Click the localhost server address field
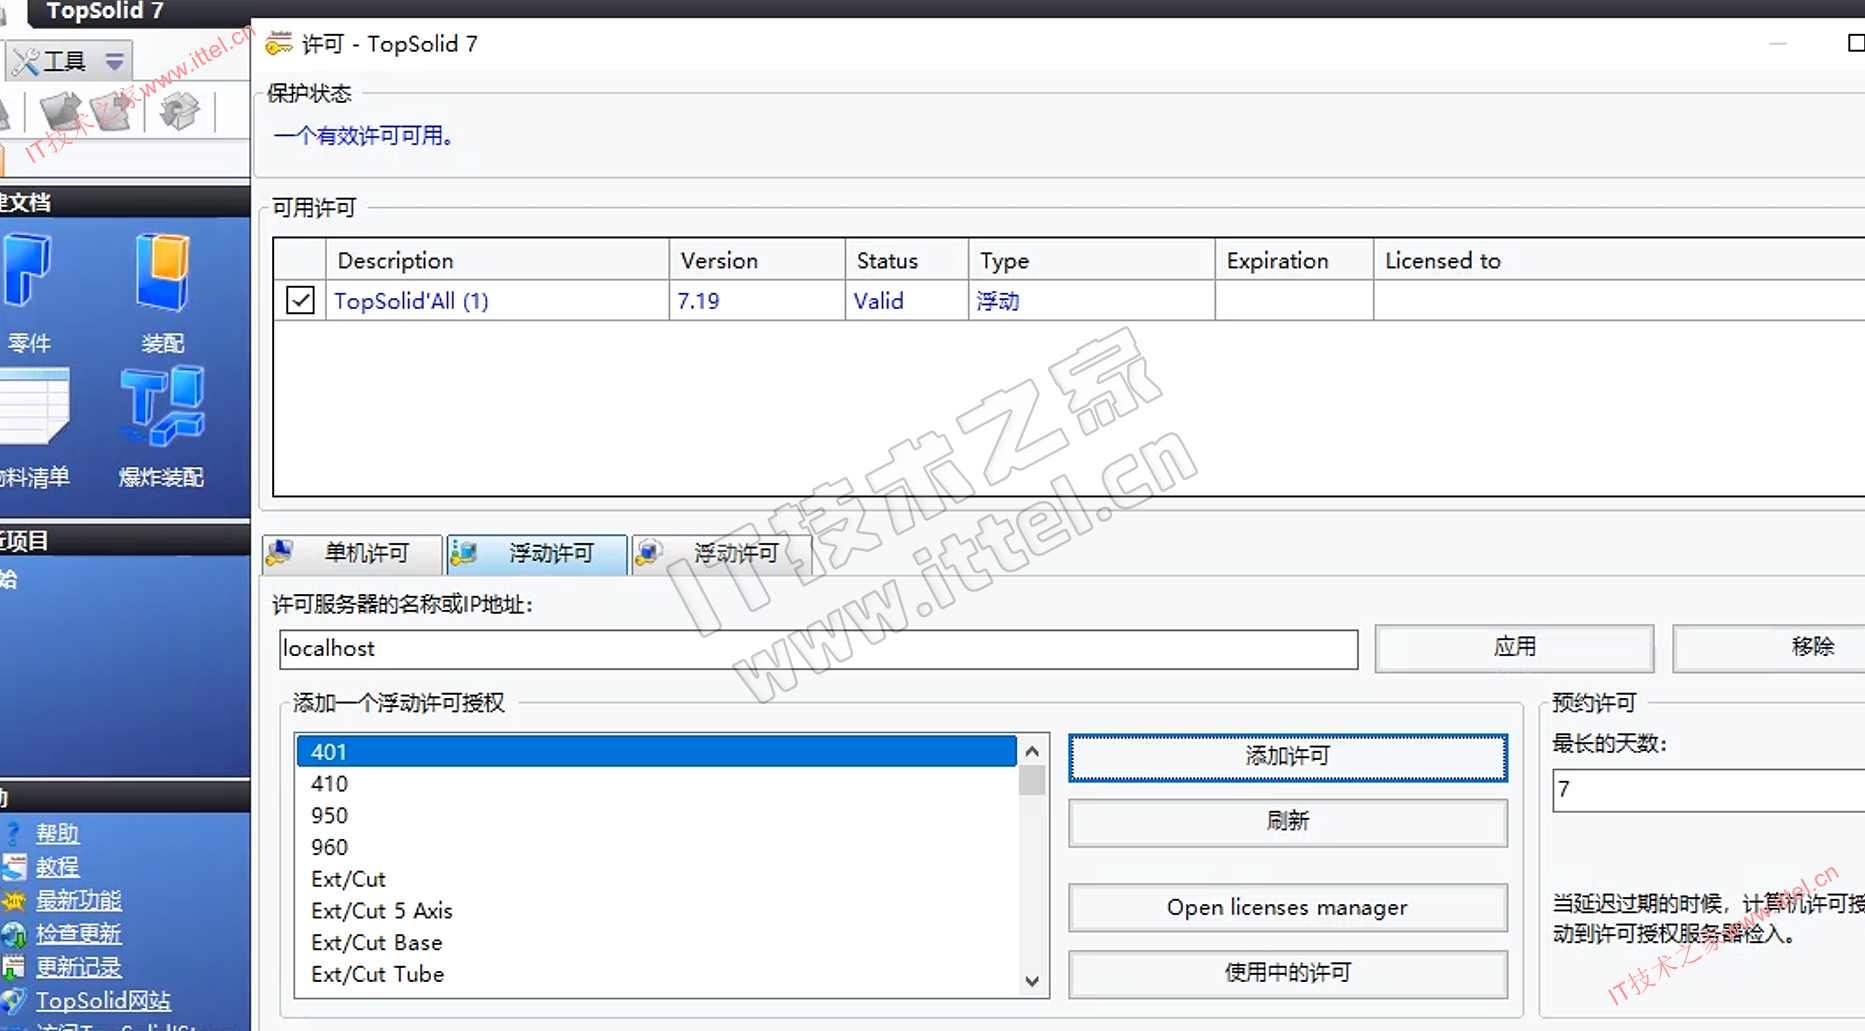Image resolution: width=1865 pixels, height=1031 pixels. pos(817,649)
